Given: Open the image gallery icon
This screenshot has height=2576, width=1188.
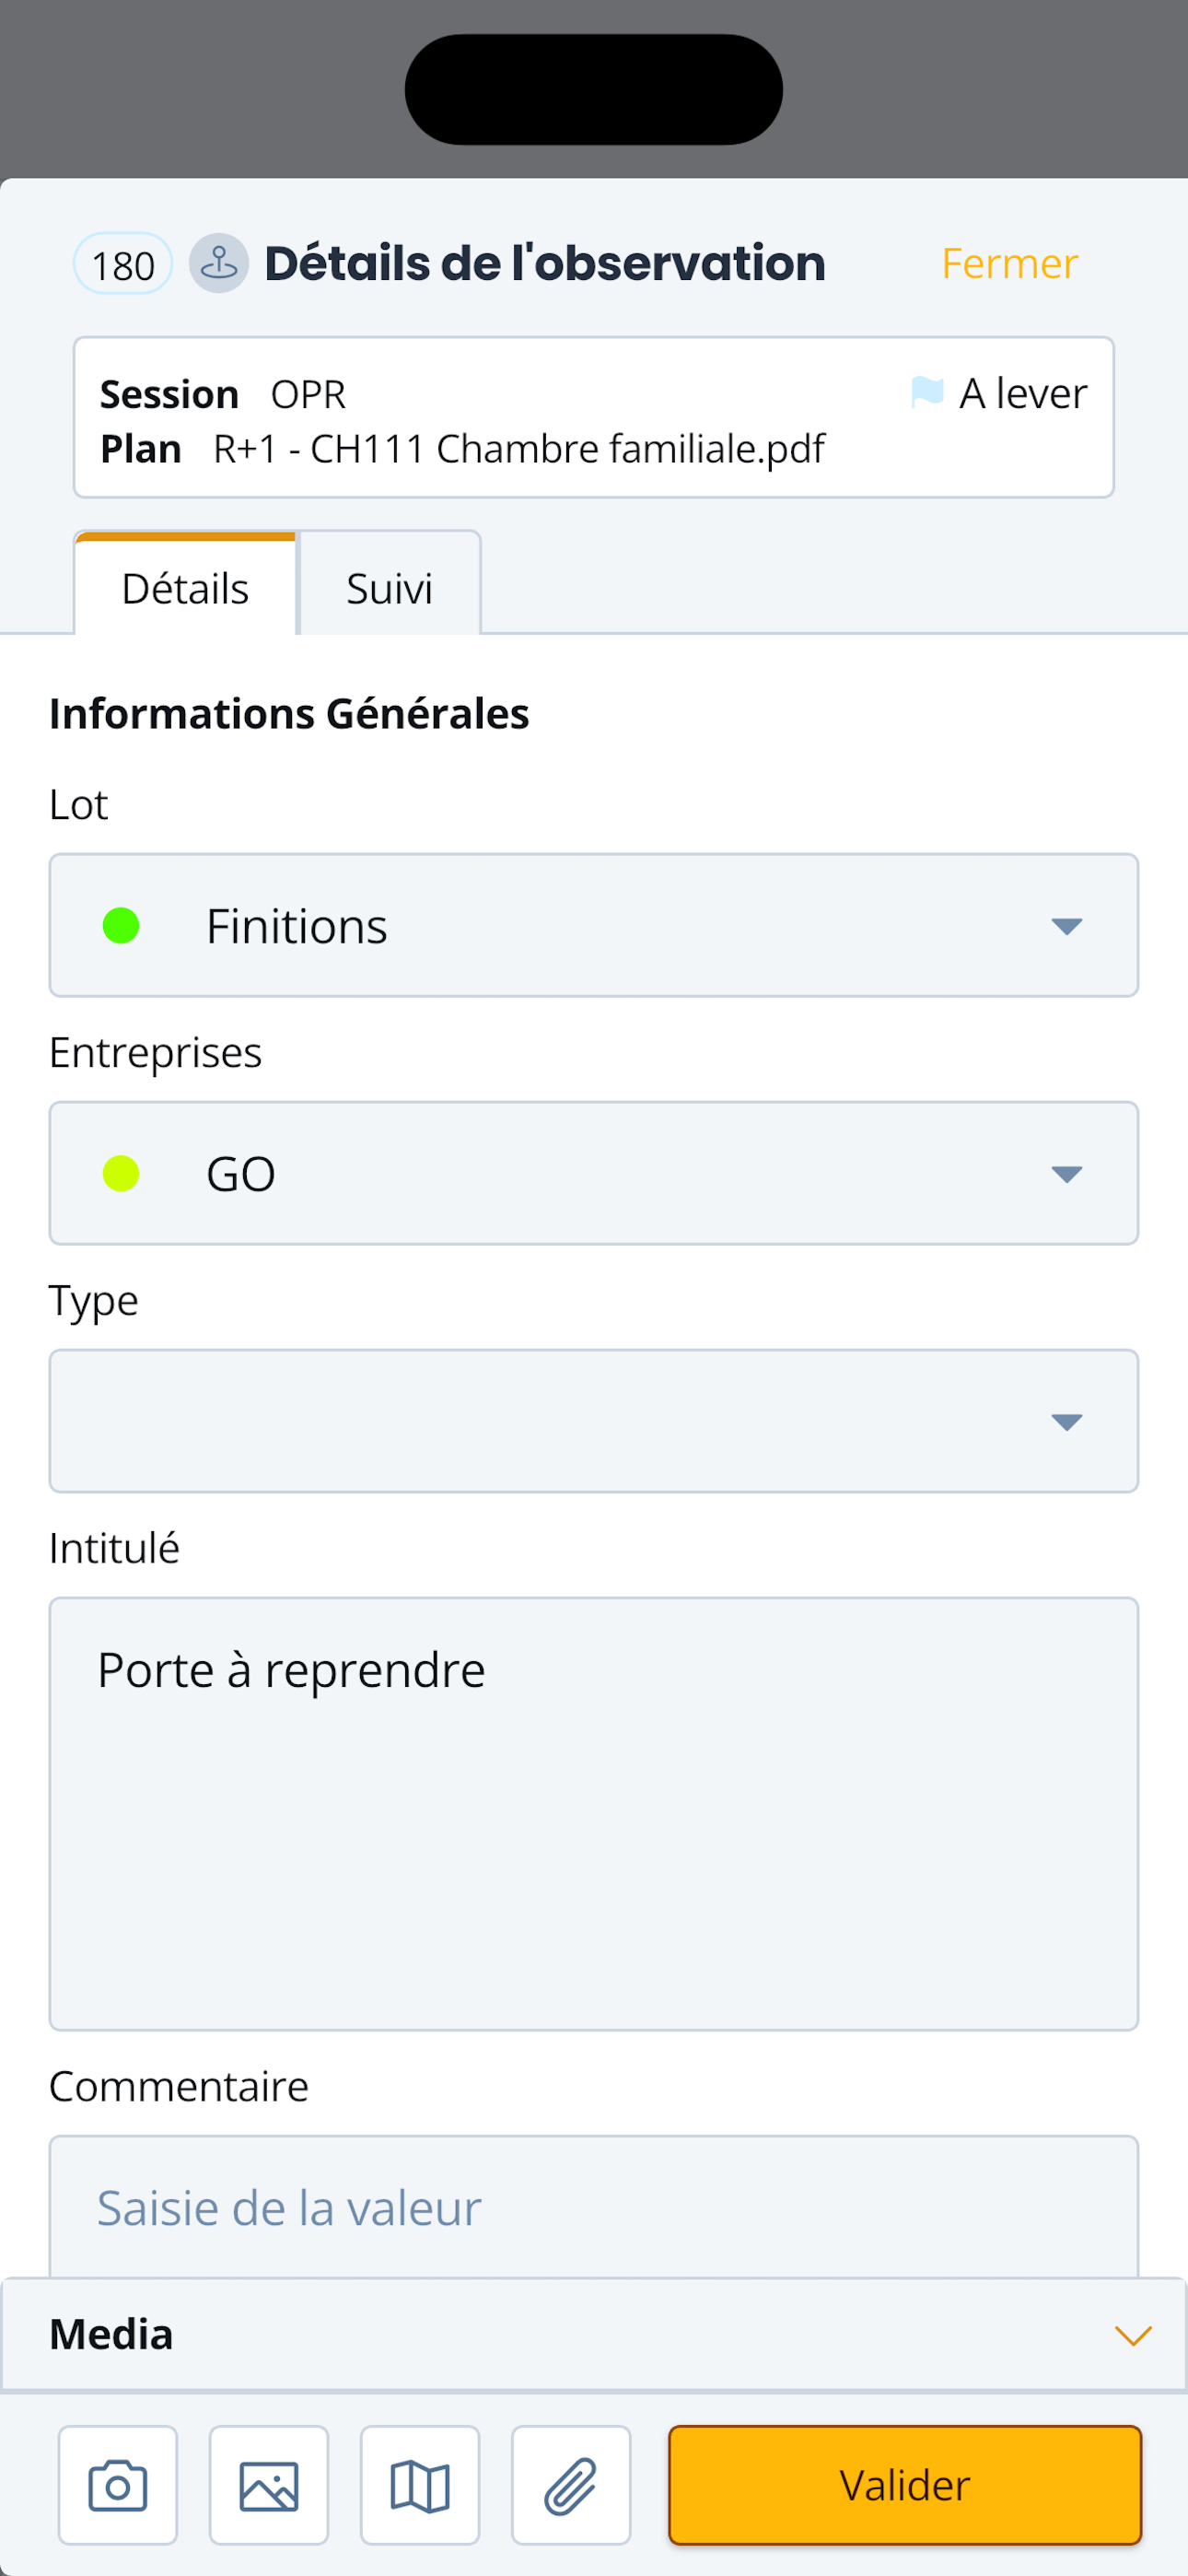Looking at the screenshot, I should [x=269, y=2484].
